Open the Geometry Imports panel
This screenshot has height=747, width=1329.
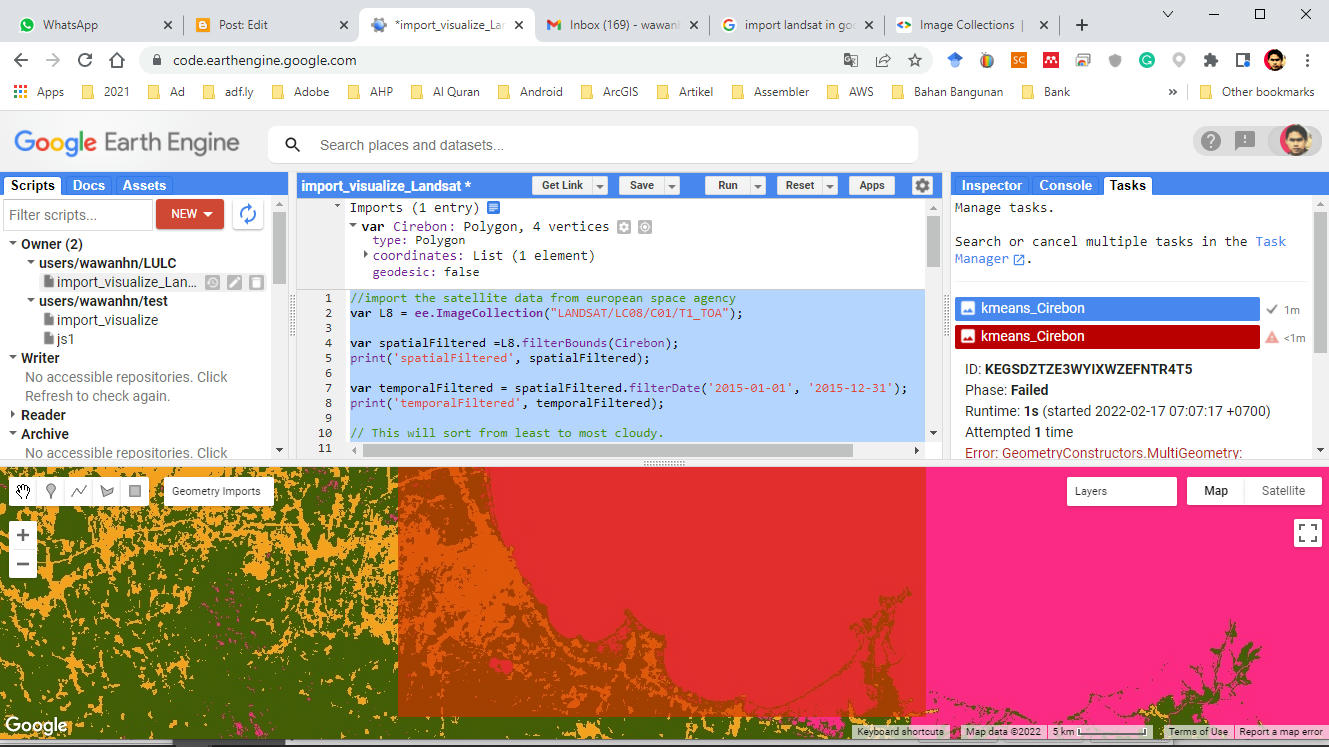click(216, 491)
